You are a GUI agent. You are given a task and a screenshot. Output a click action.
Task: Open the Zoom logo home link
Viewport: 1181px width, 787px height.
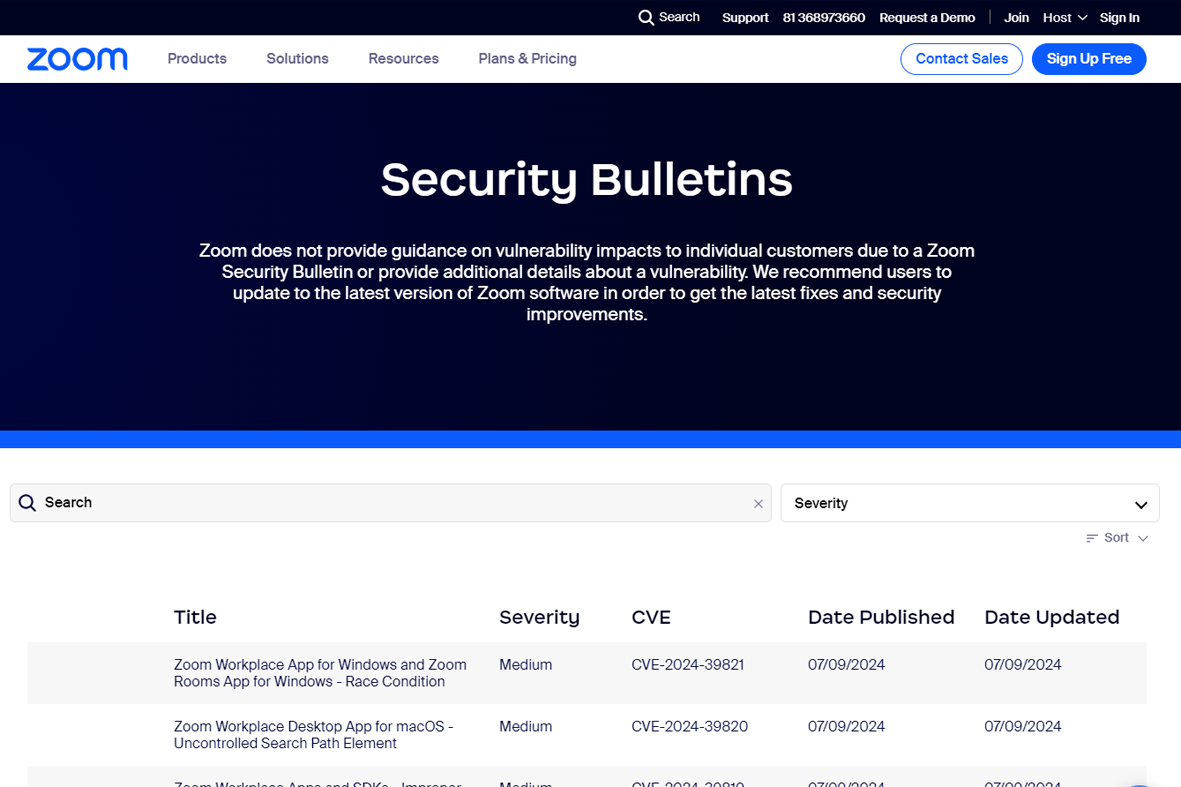(78, 59)
